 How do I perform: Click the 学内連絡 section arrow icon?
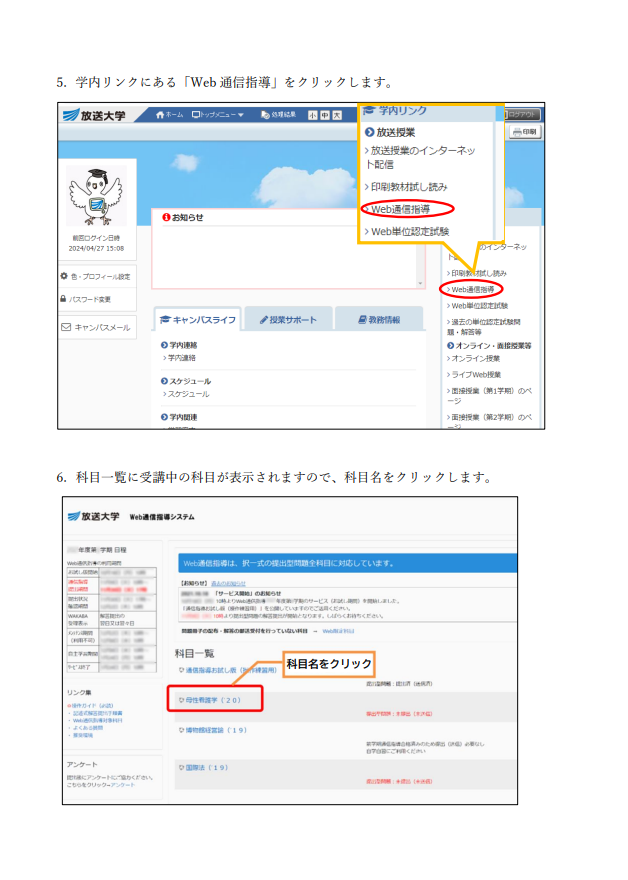[x=164, y=345]
